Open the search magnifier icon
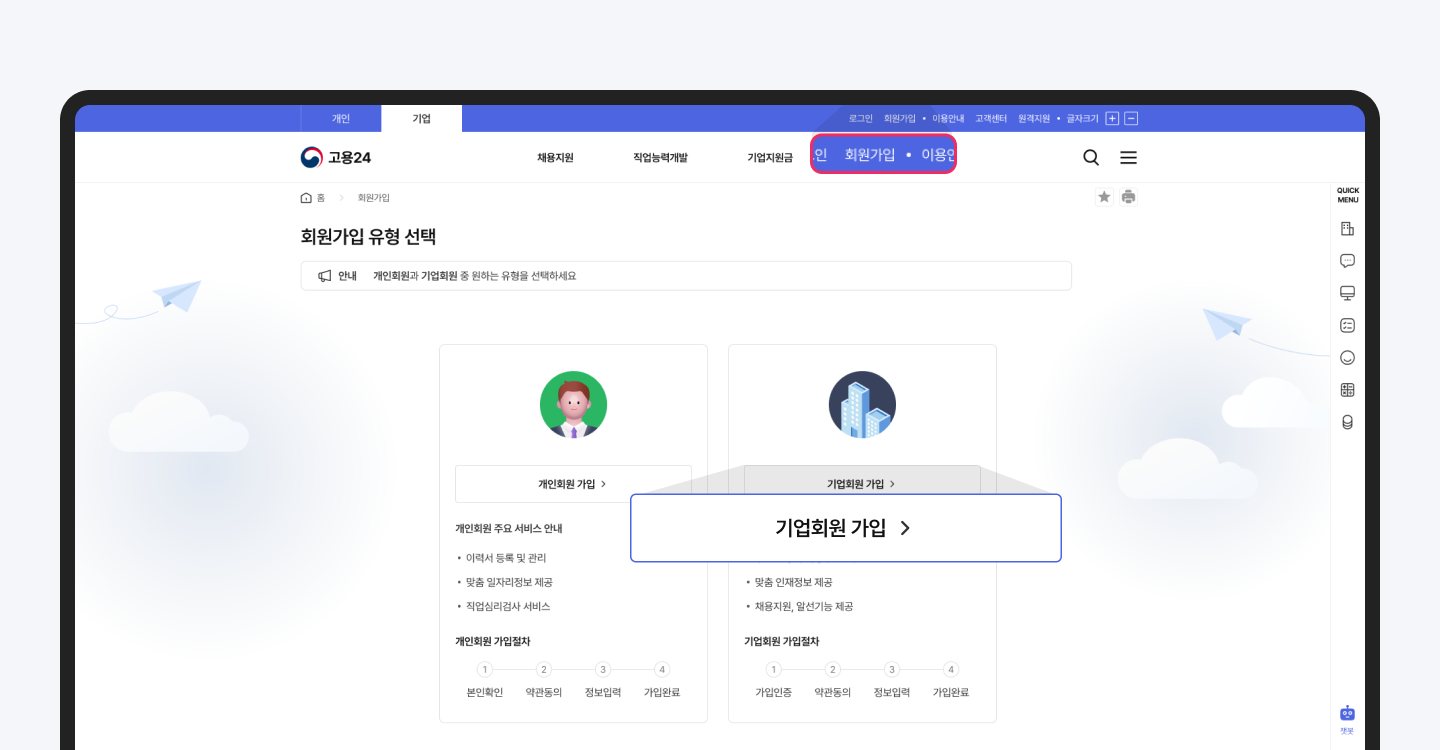The image size is (1440, 750). 1091,158
